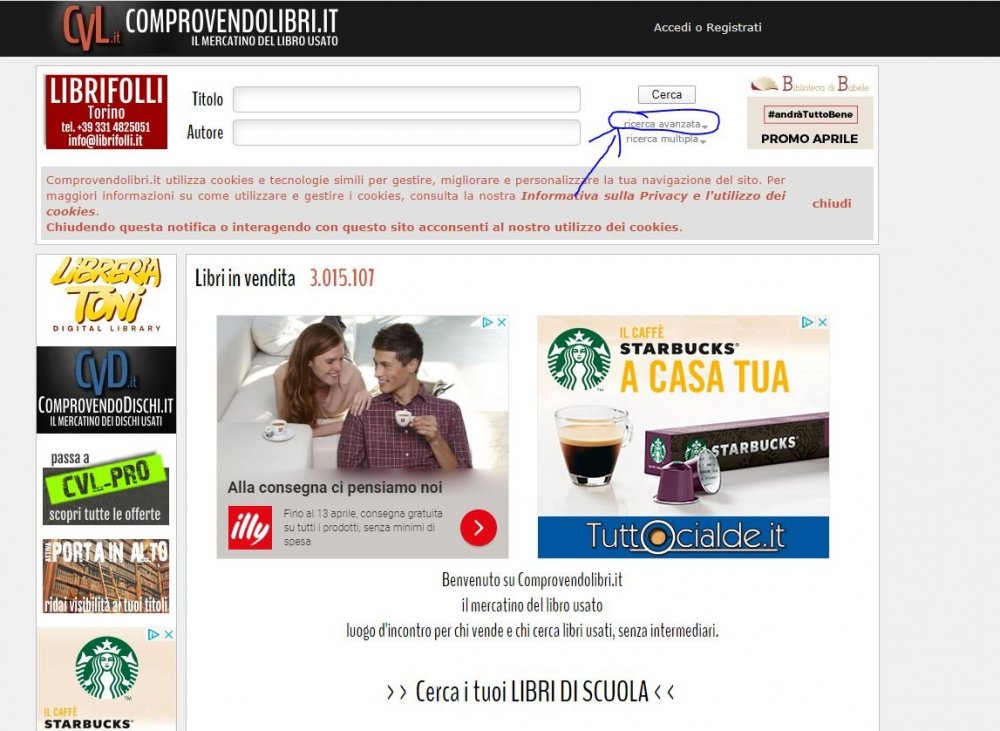This screenshot has width=1000, height=731.
Task: Close the sidebar Starbucks ad with its X
Action: (168, 635)
